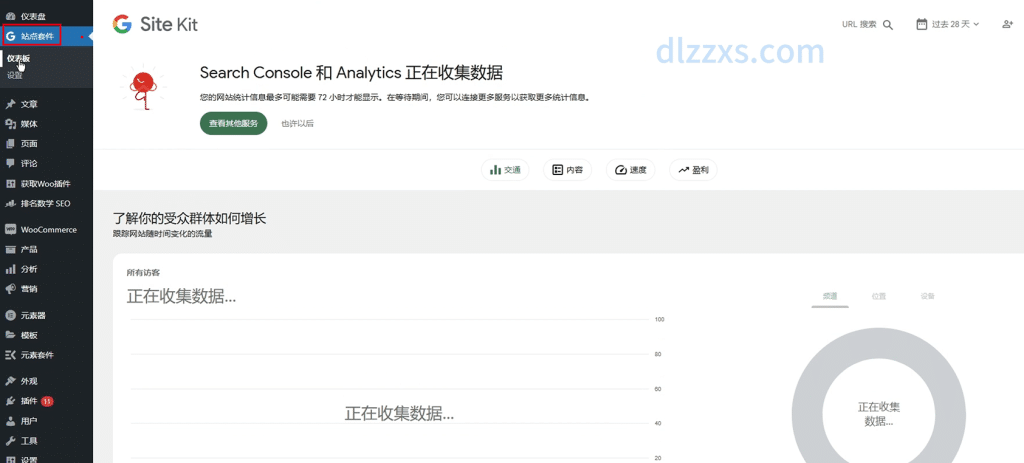Click 分析 analytics bar icon

[10, 269]
